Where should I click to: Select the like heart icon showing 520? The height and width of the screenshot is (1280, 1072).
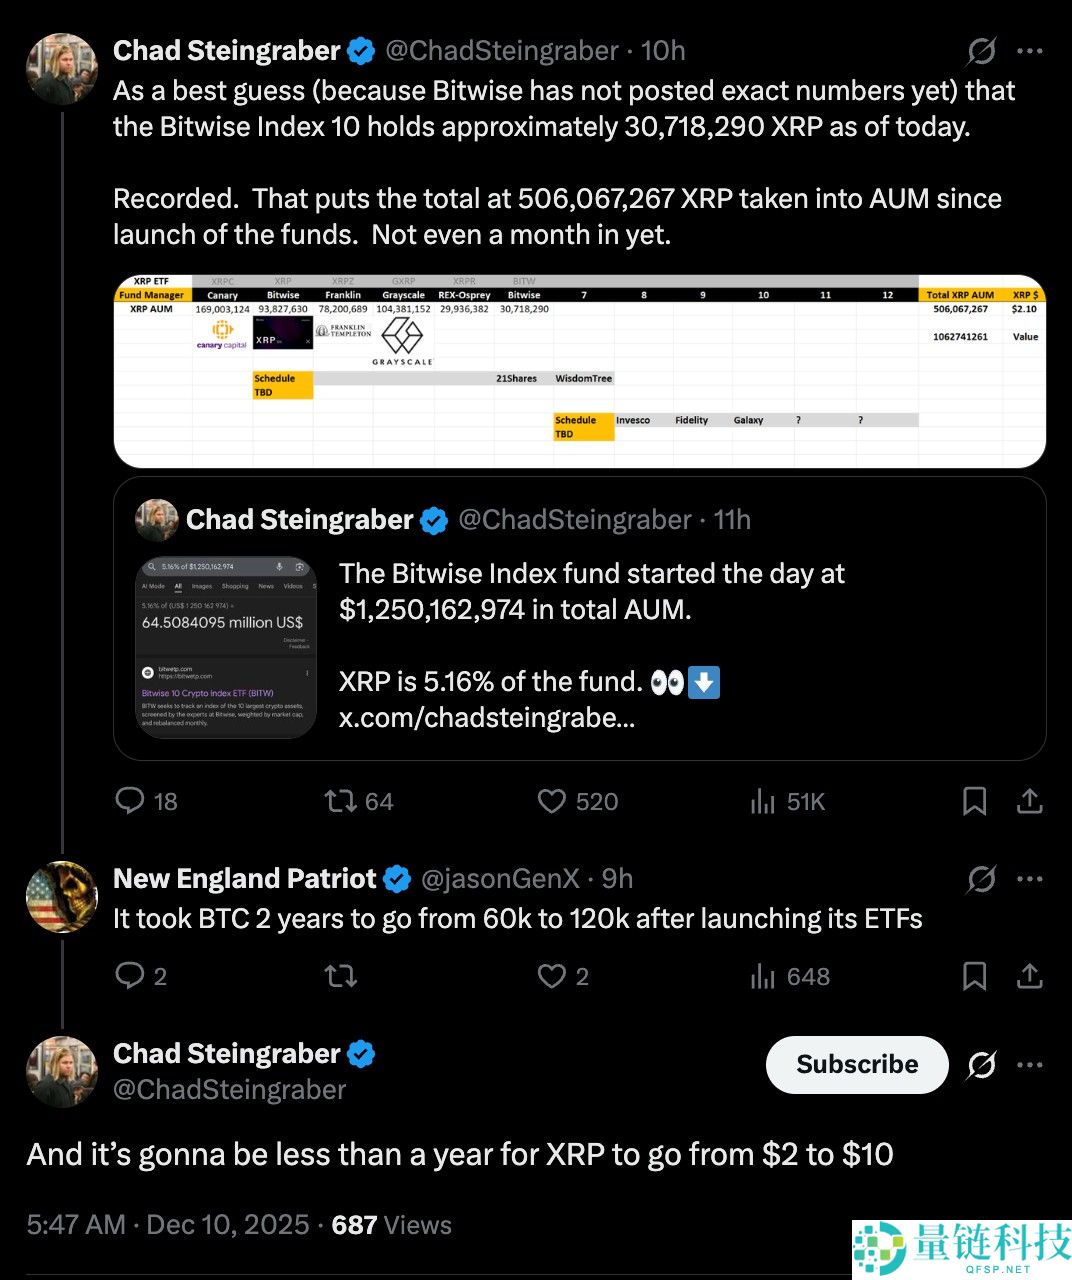click(551, 801)
